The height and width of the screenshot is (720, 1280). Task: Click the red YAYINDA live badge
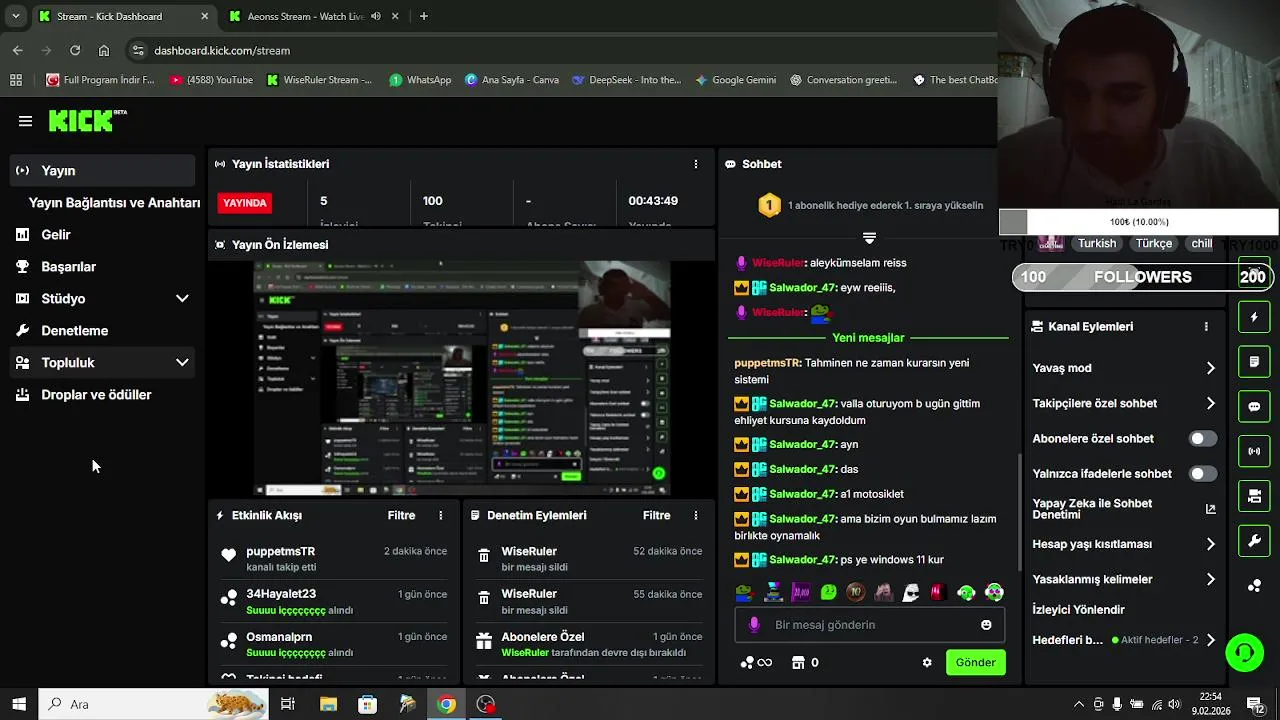coord(245,202)
